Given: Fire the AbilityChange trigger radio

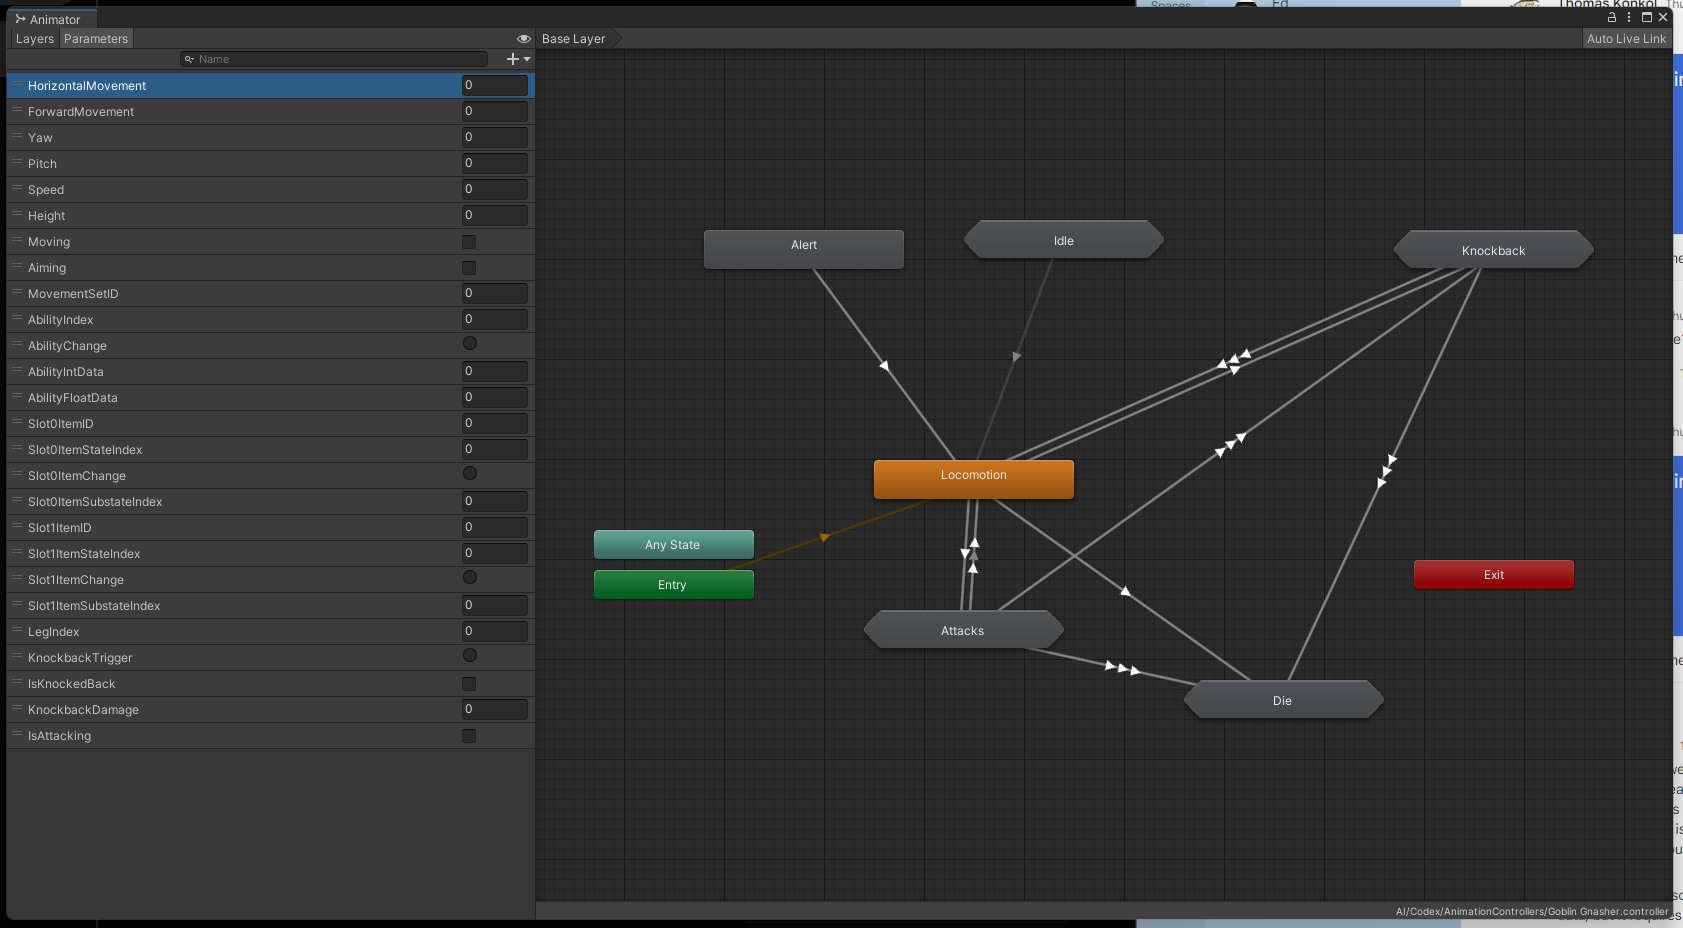Looking at the screenshot, I should 470,343.
